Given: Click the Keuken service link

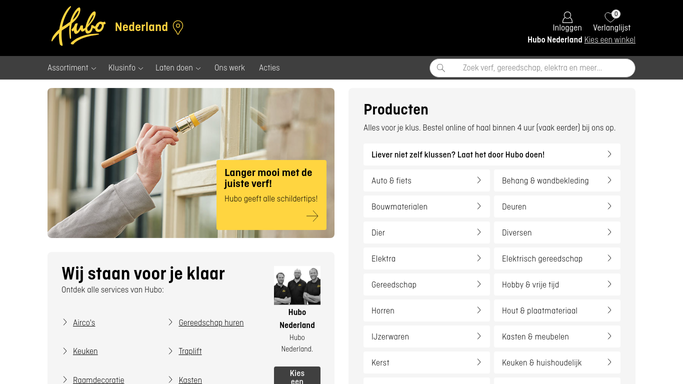Looking at the screenshot, I should (x=85, y=351).
